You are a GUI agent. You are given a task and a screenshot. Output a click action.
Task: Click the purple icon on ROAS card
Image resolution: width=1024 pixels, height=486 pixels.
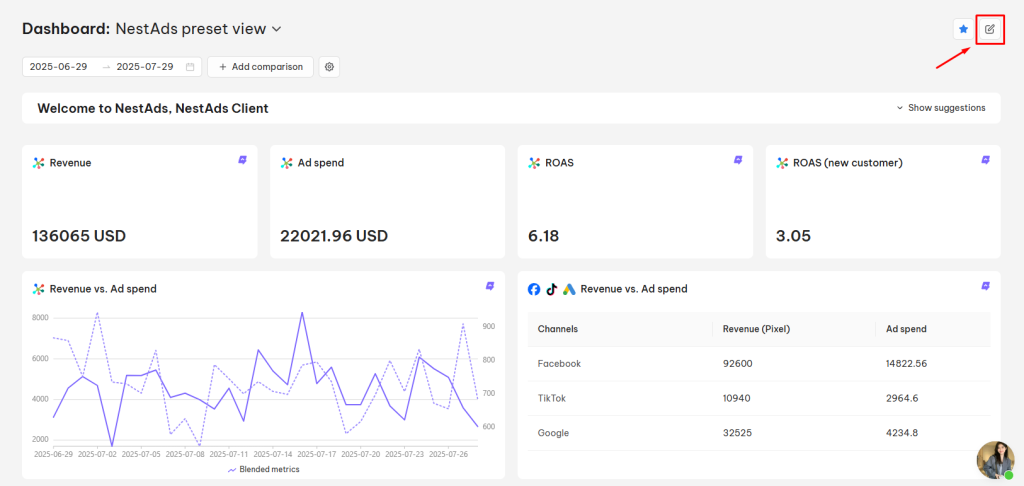(739, 160)
